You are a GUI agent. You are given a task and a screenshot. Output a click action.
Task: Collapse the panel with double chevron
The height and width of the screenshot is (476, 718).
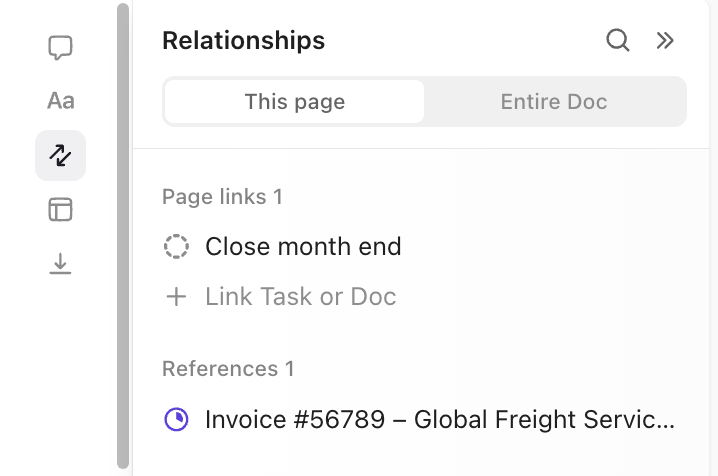665,40
